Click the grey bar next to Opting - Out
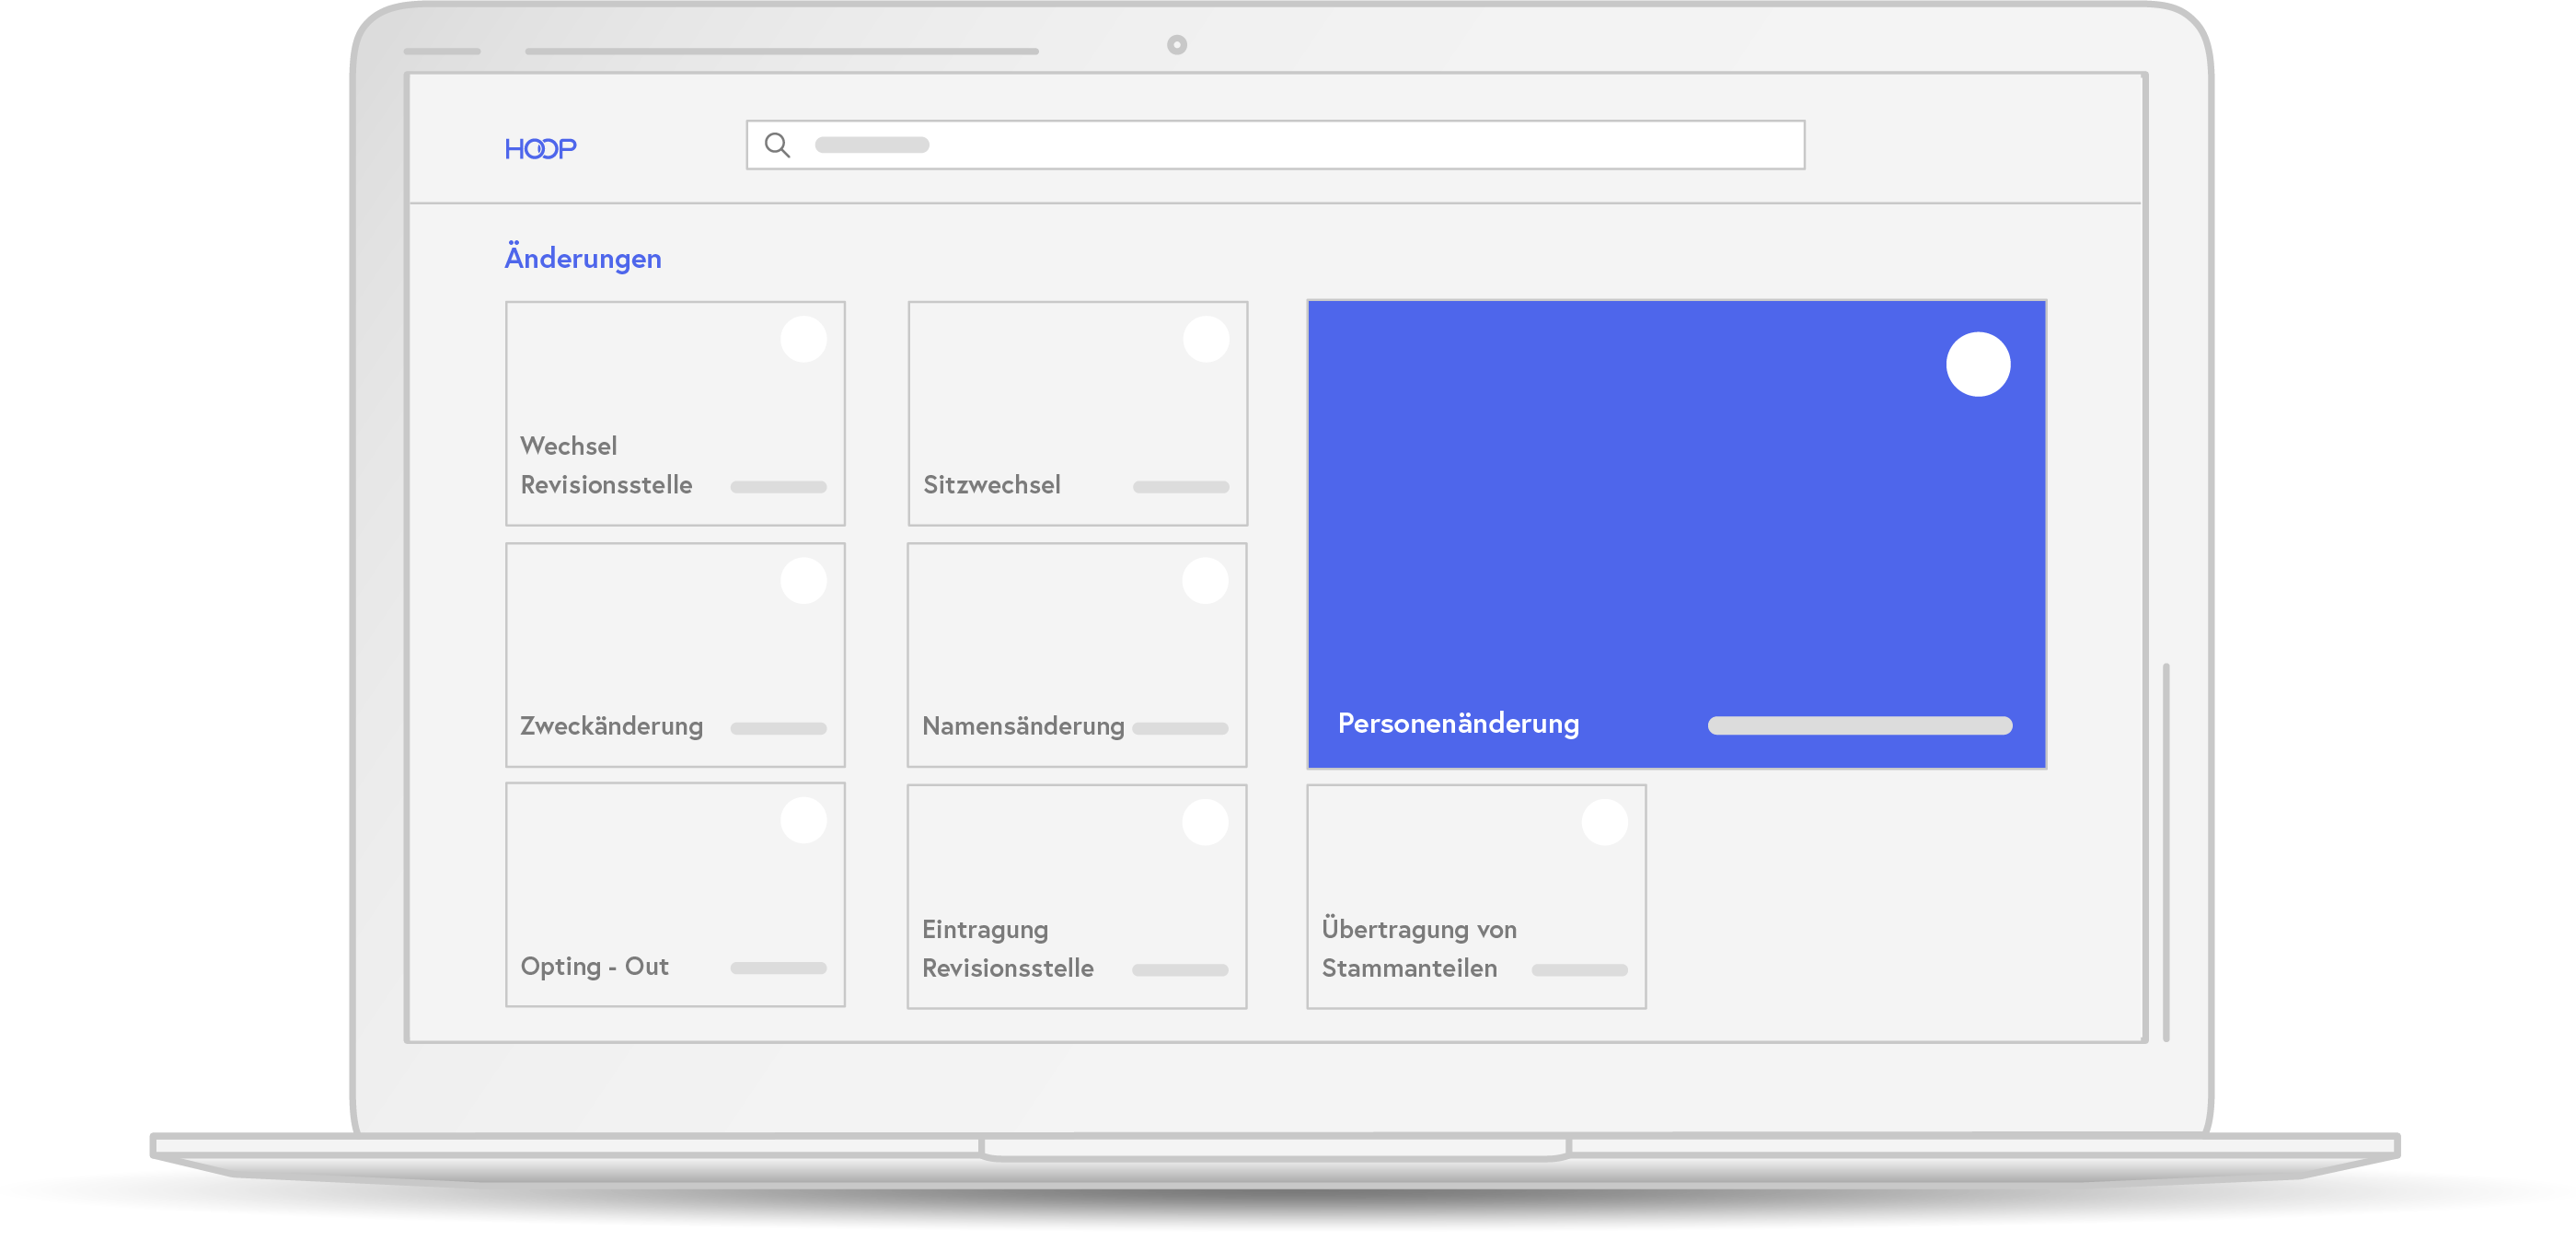Viewport: 2576px width, 1252px height. 778,968
